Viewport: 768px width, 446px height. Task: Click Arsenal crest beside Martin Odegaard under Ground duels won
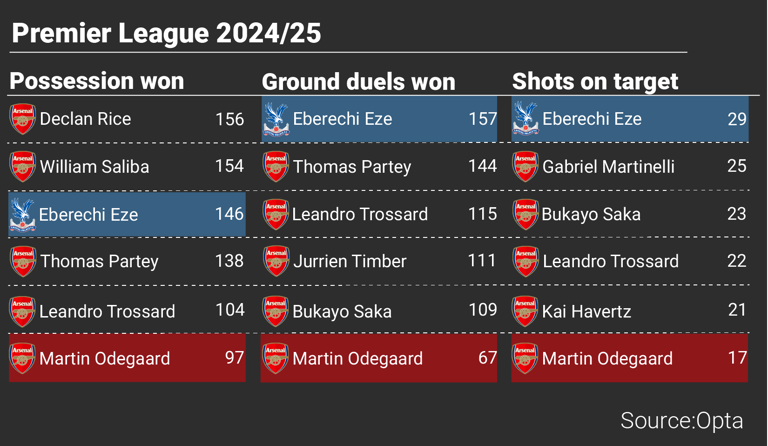275,358
